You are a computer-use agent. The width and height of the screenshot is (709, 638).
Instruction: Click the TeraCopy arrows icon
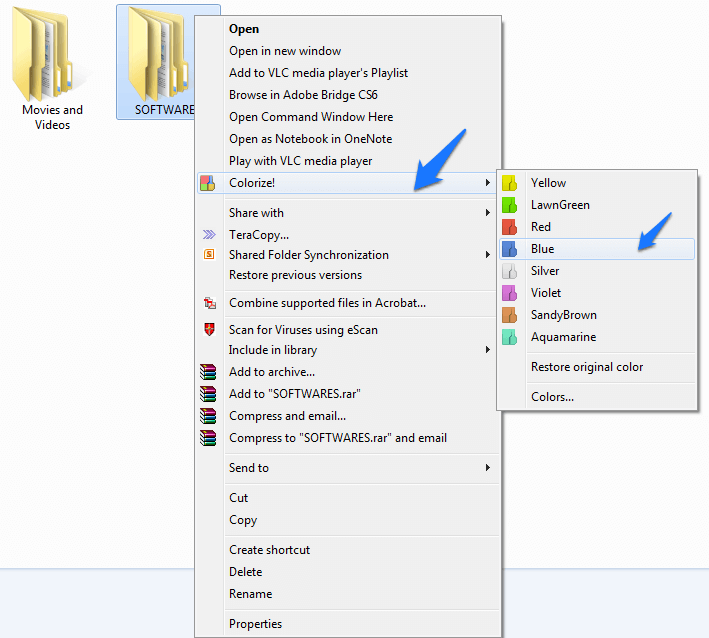[209, 234]
